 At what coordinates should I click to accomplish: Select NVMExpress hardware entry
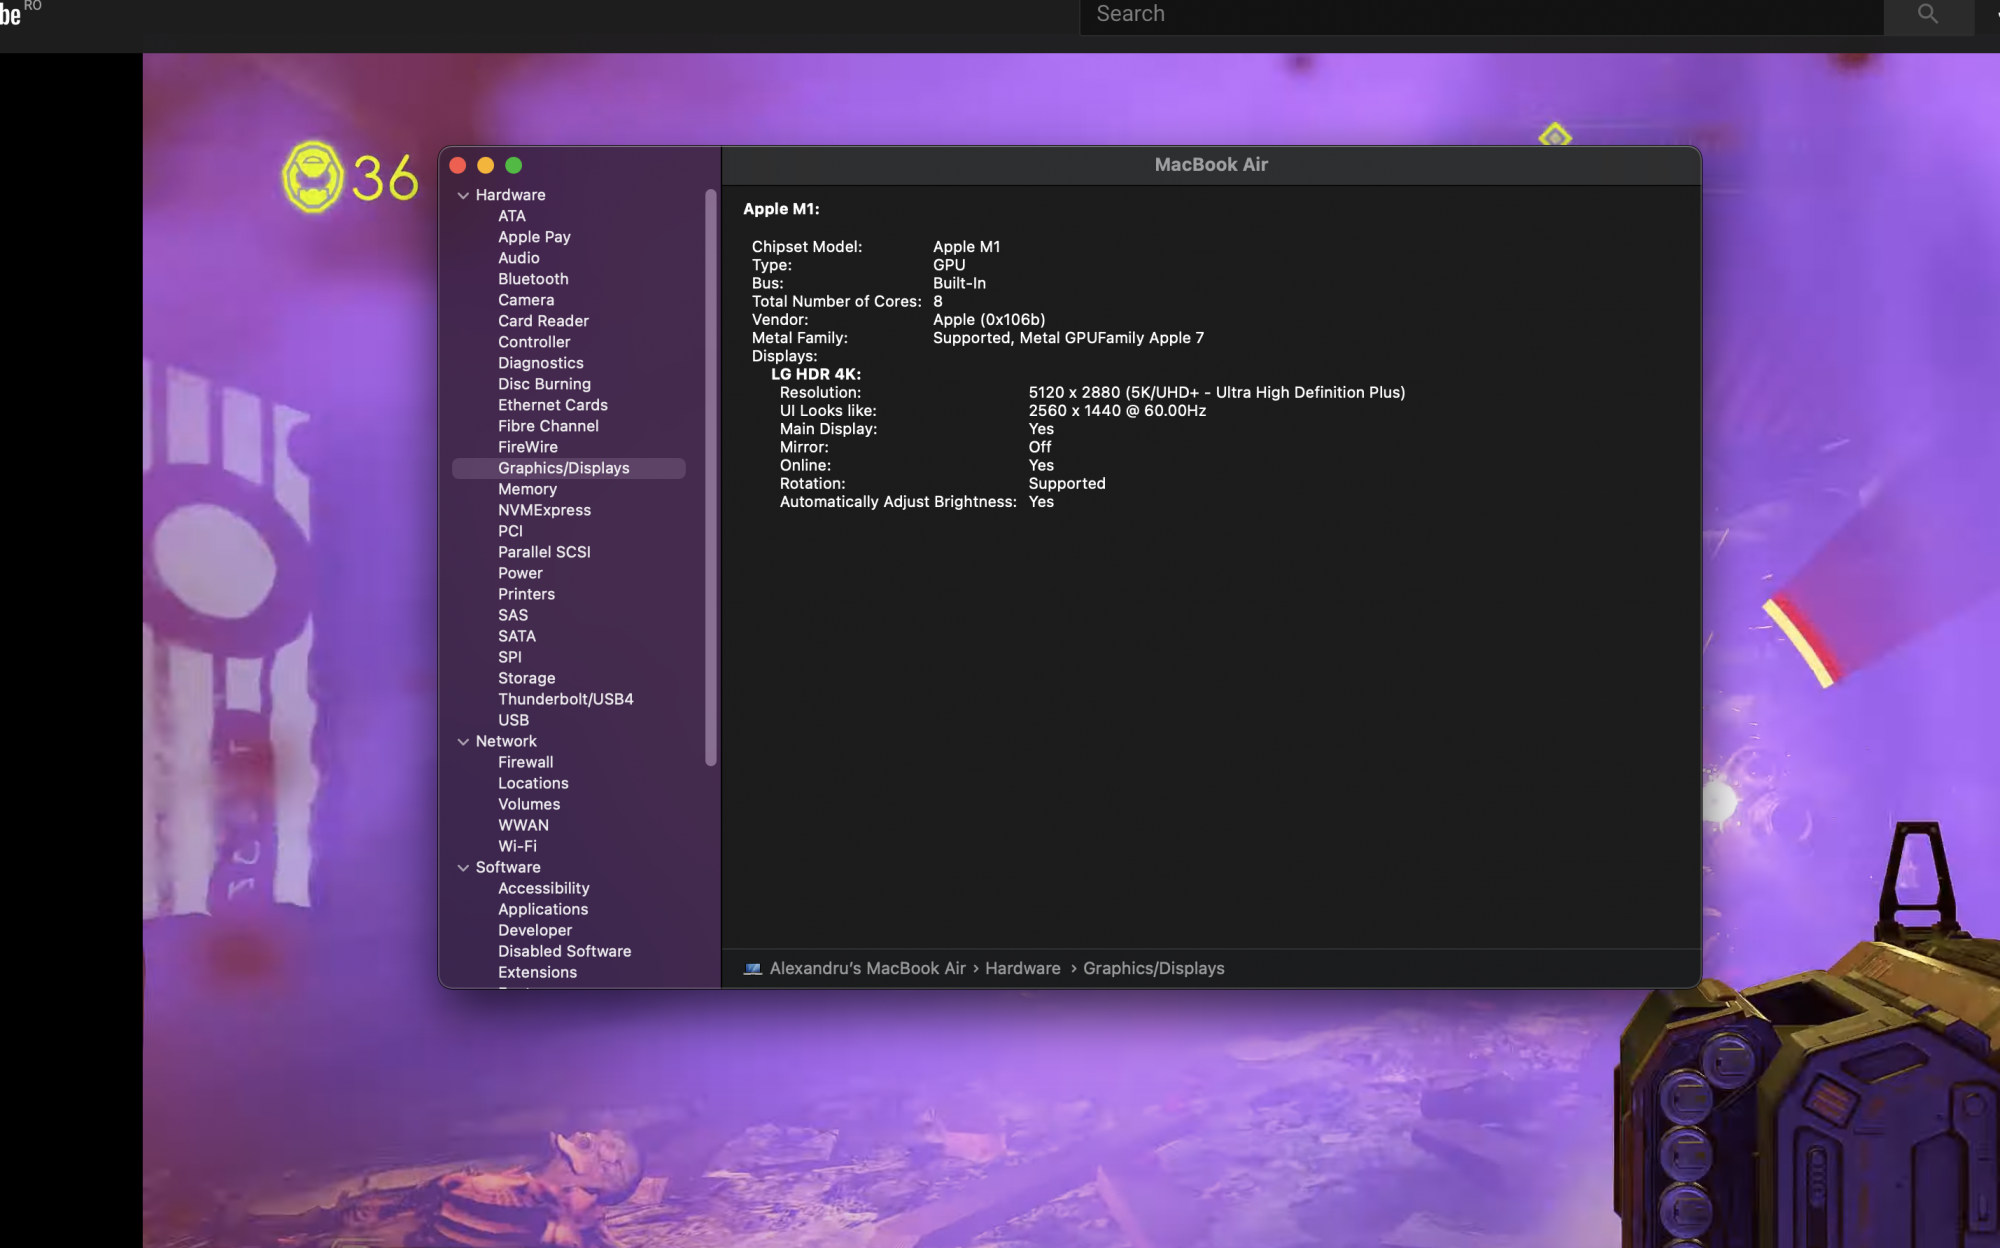tap(544, 510)
